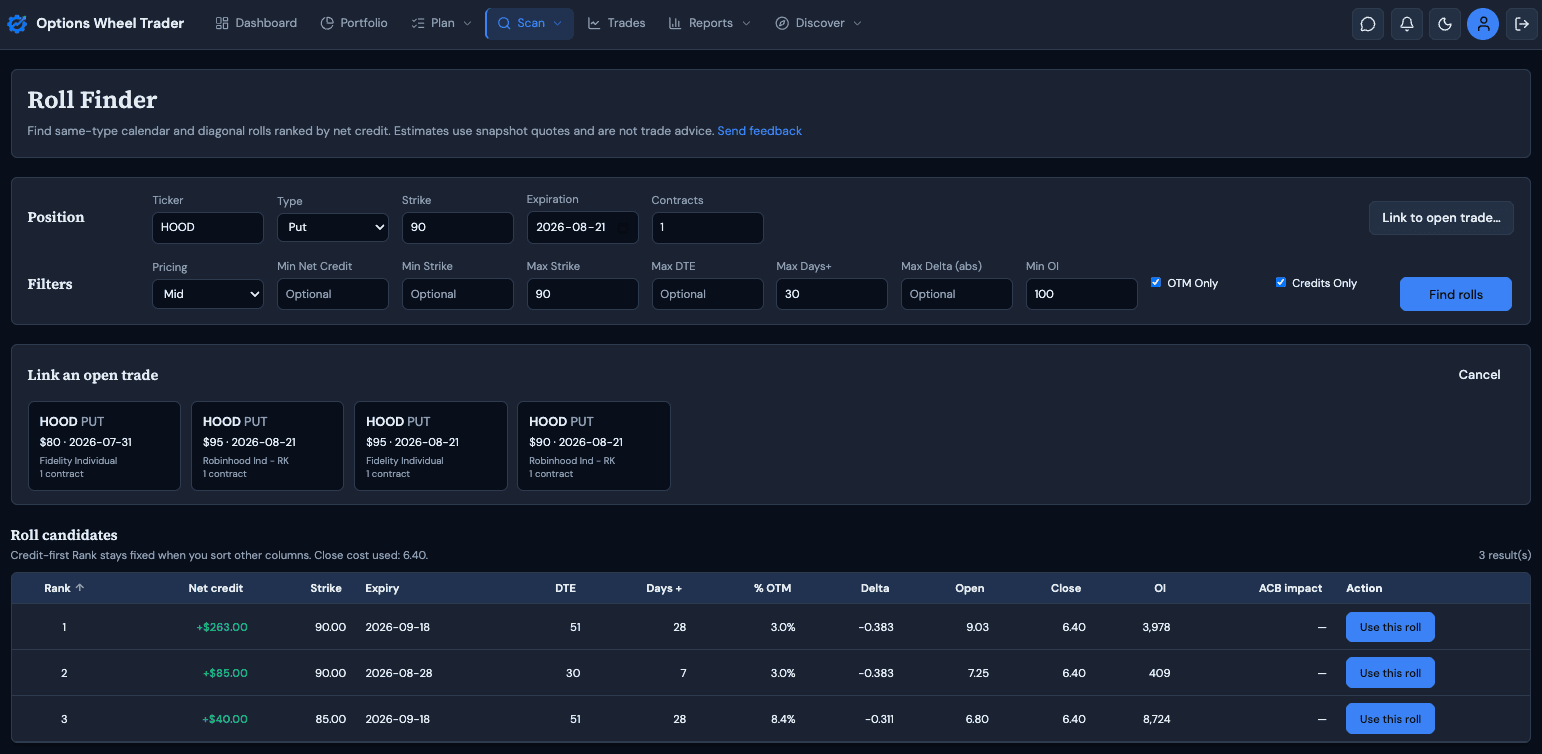Select the HOOD PUT $80 2026-07-31 trade card
Screen dimensions: 1542x754
tap(104, 446)
